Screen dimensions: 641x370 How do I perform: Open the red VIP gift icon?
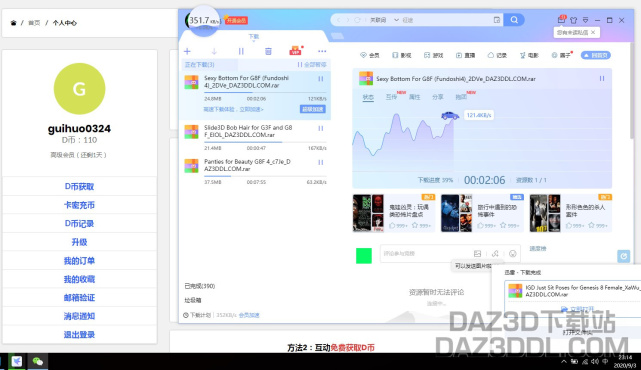coord(295,51)
